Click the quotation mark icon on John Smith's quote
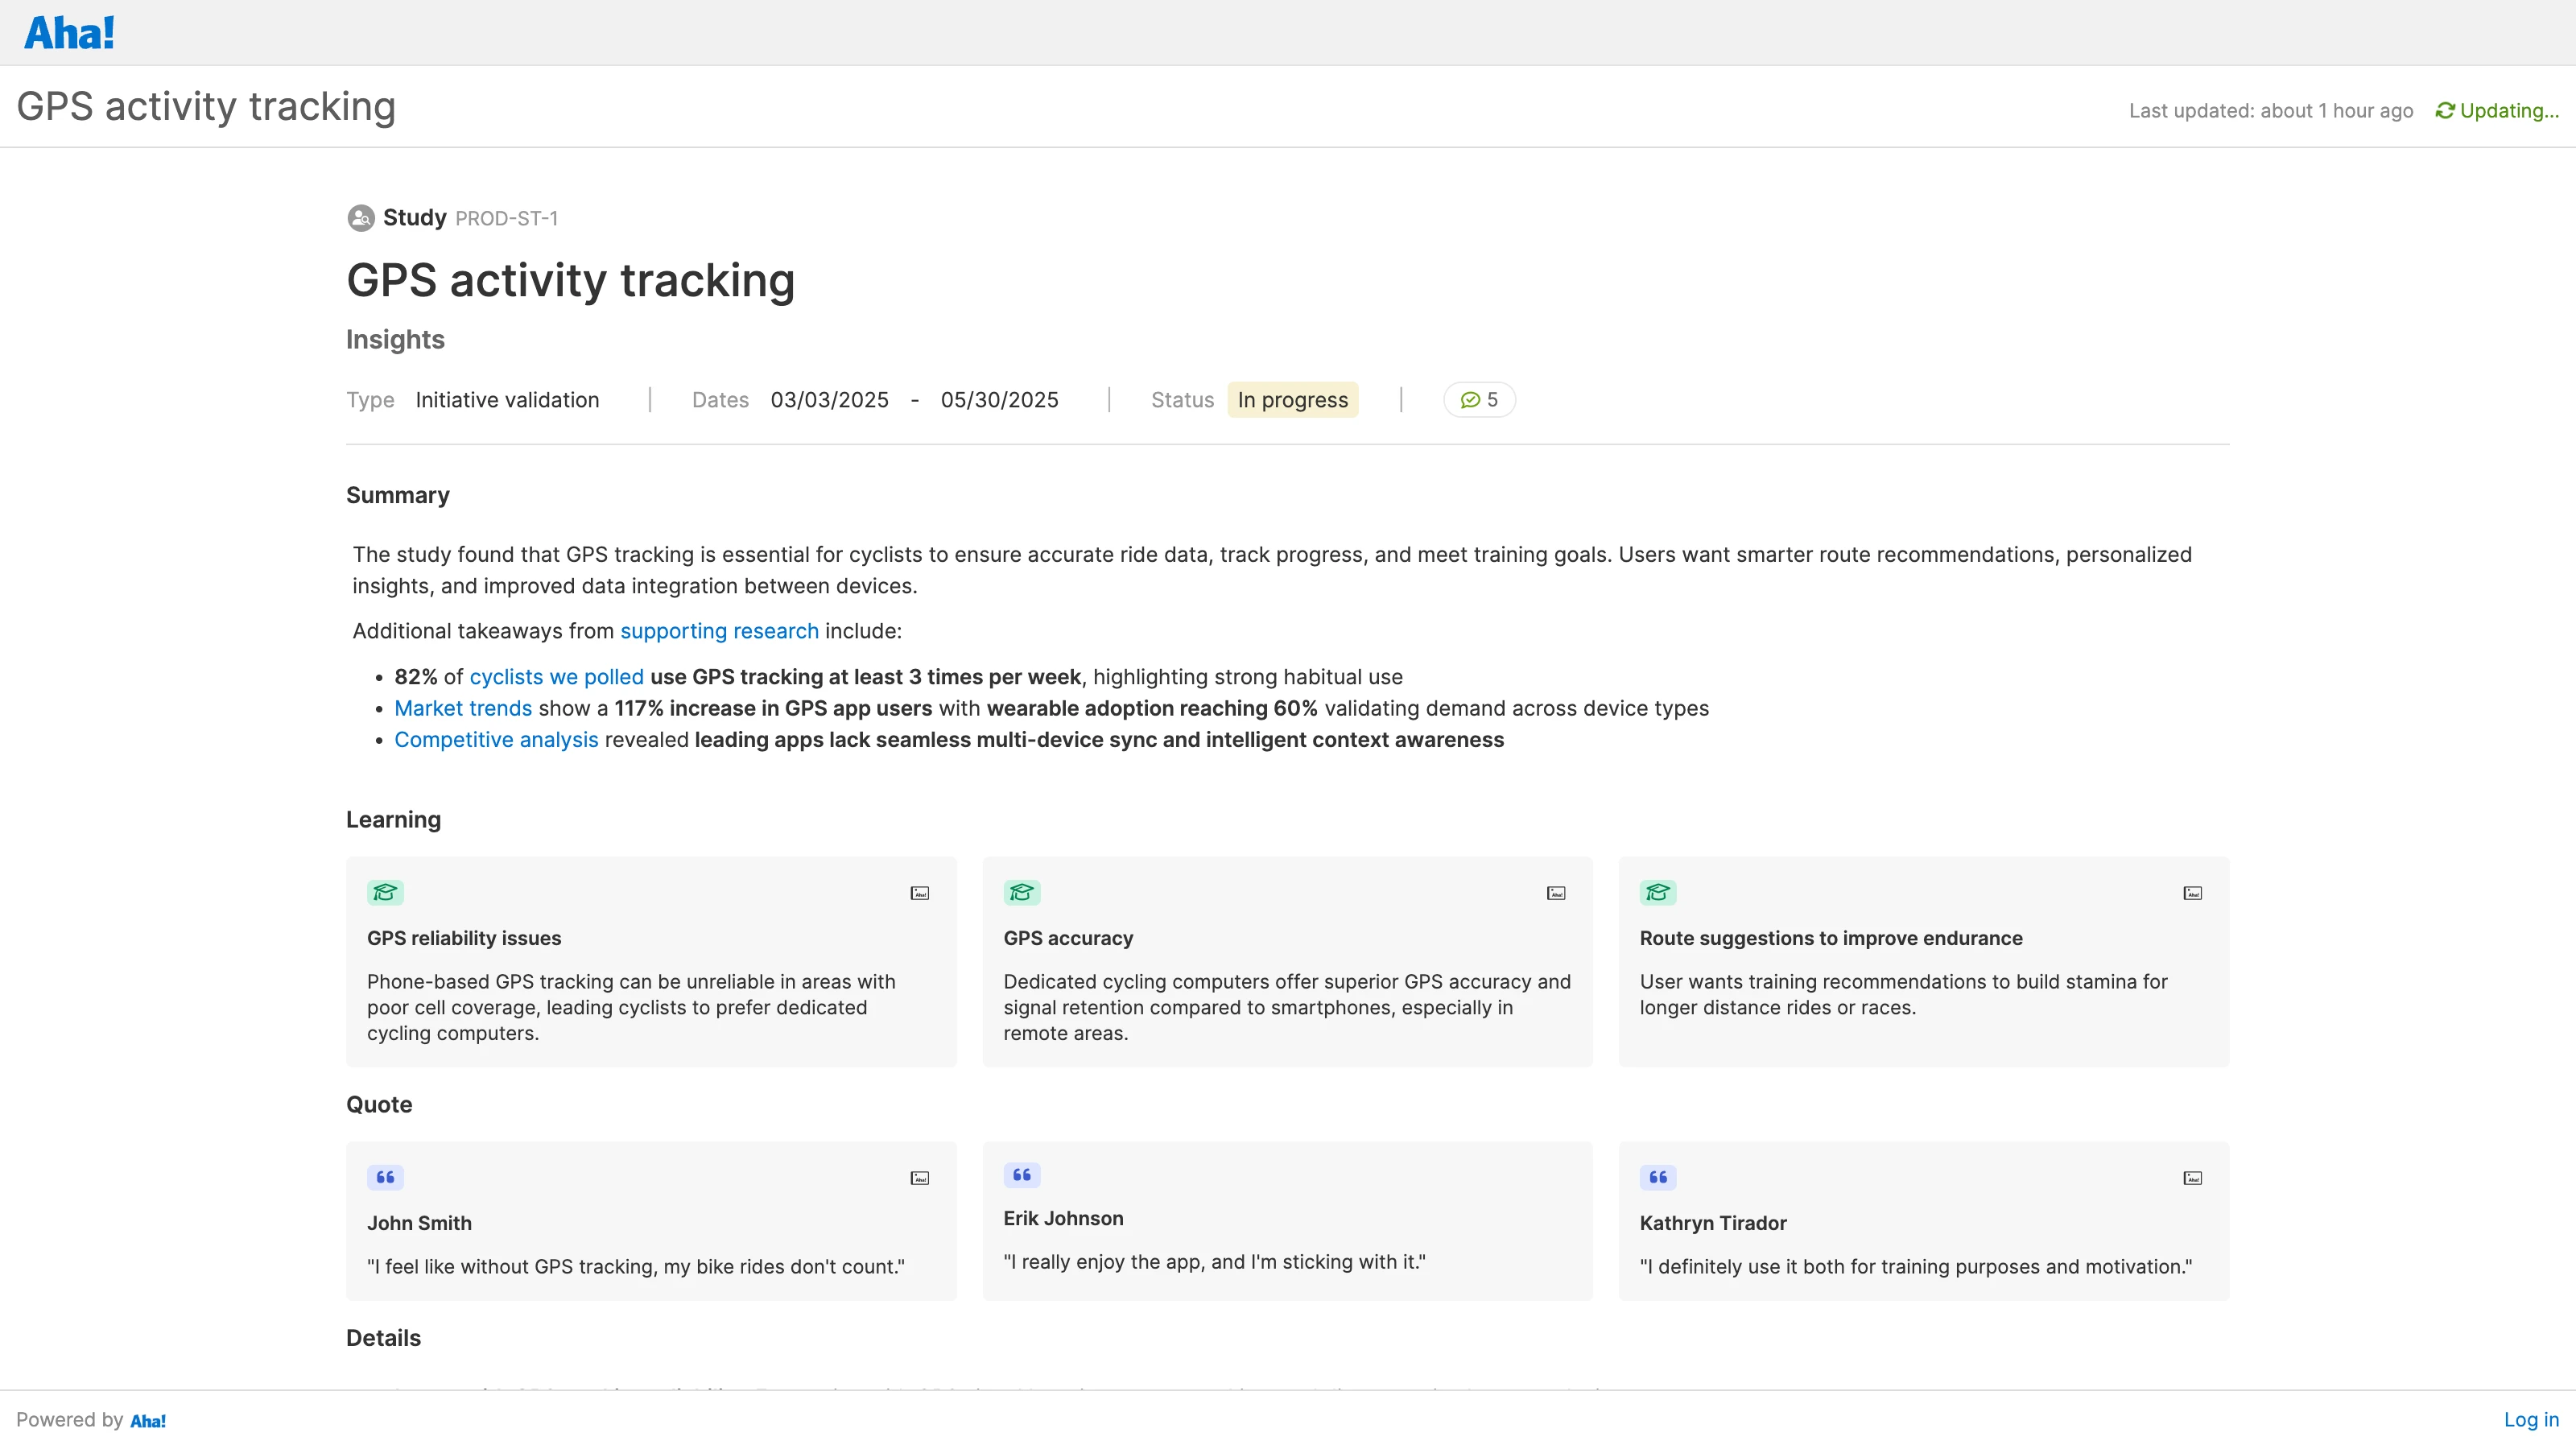 click(x=385, y=1177)
